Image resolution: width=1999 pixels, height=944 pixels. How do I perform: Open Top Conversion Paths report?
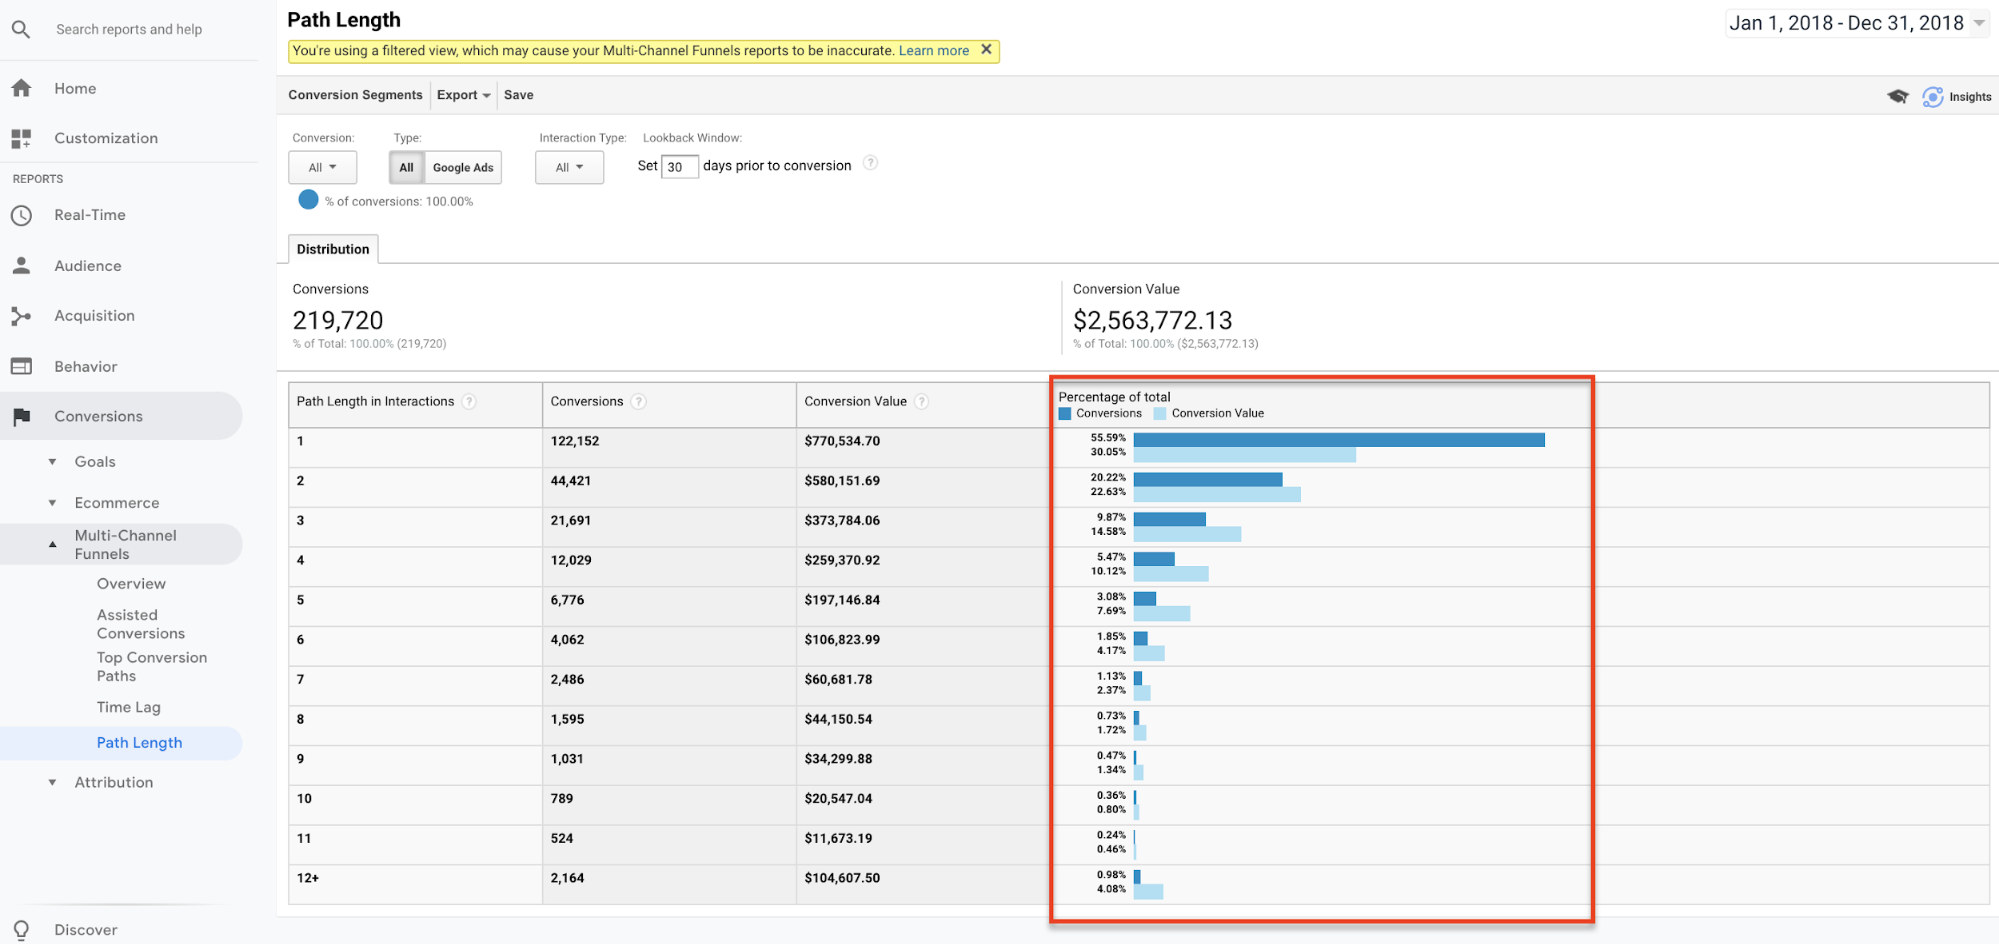coord(152,667)
